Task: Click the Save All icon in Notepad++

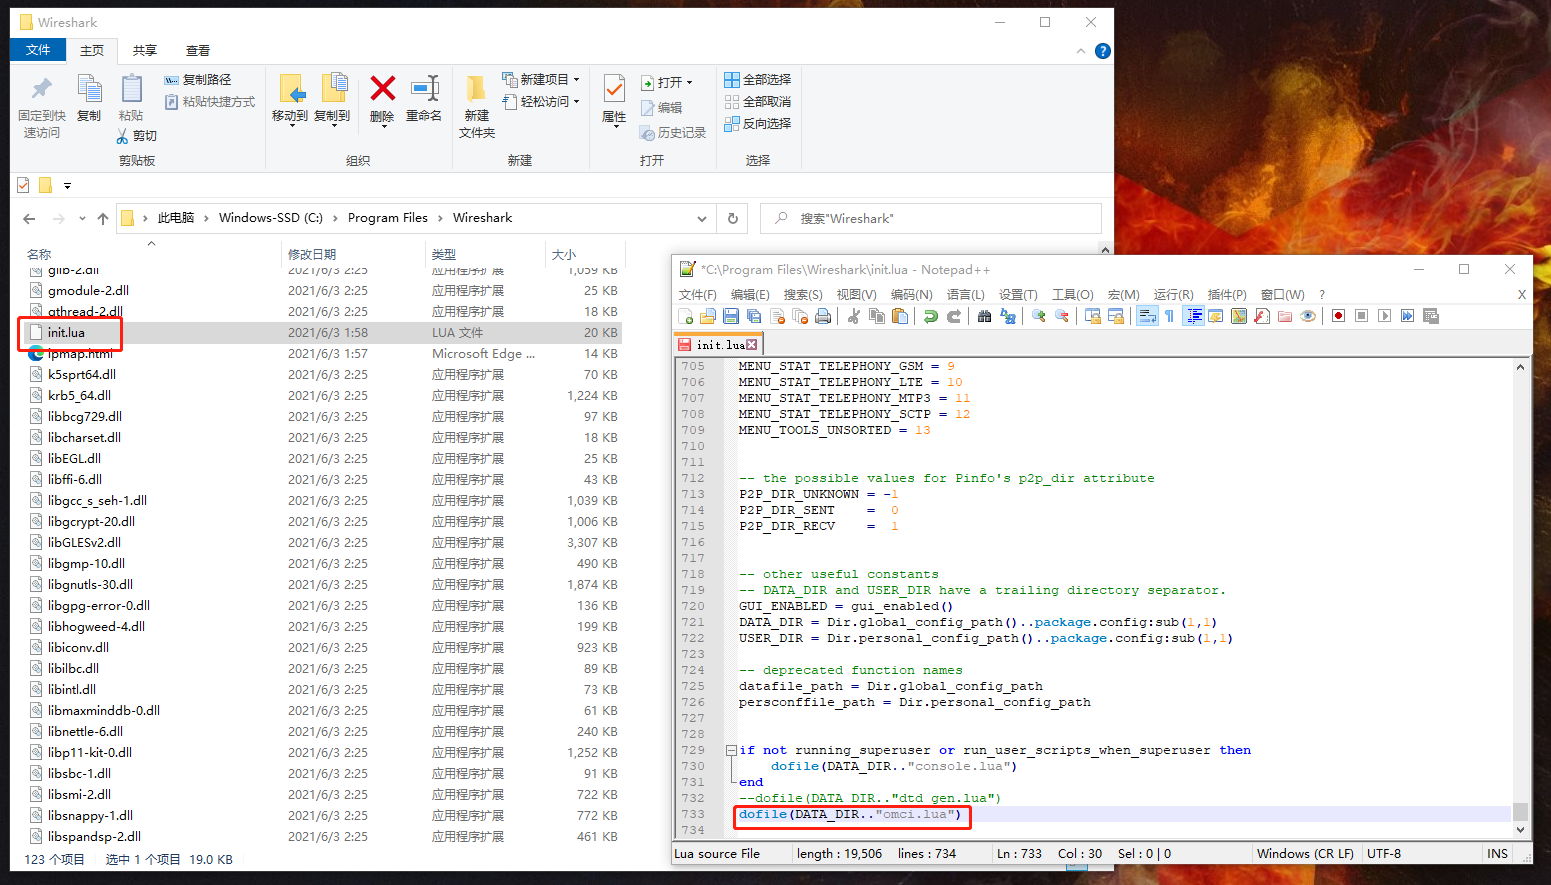Action: (752, 316)
